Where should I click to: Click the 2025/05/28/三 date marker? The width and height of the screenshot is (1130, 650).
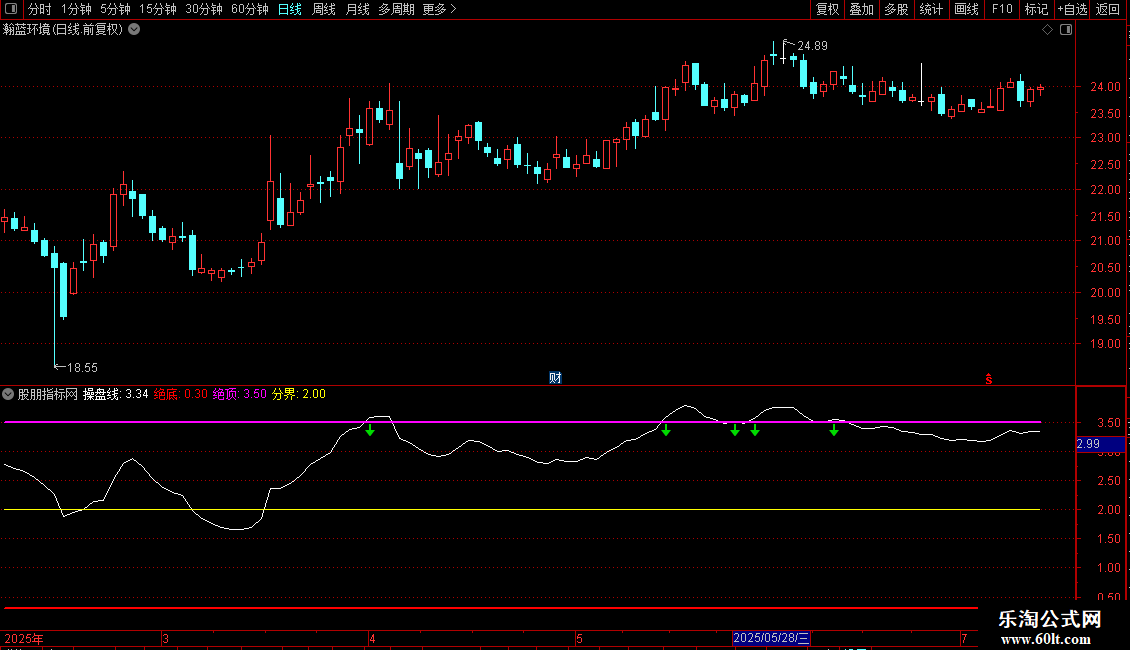coord(771,638)
